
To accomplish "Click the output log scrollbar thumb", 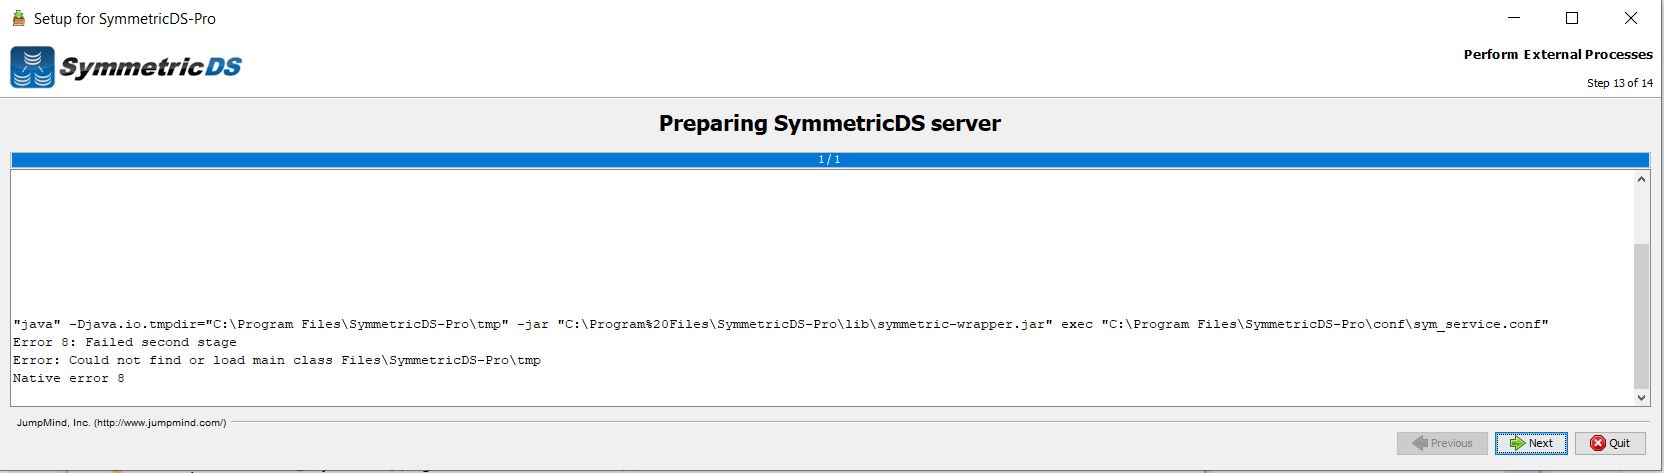I will [1641, 315].
